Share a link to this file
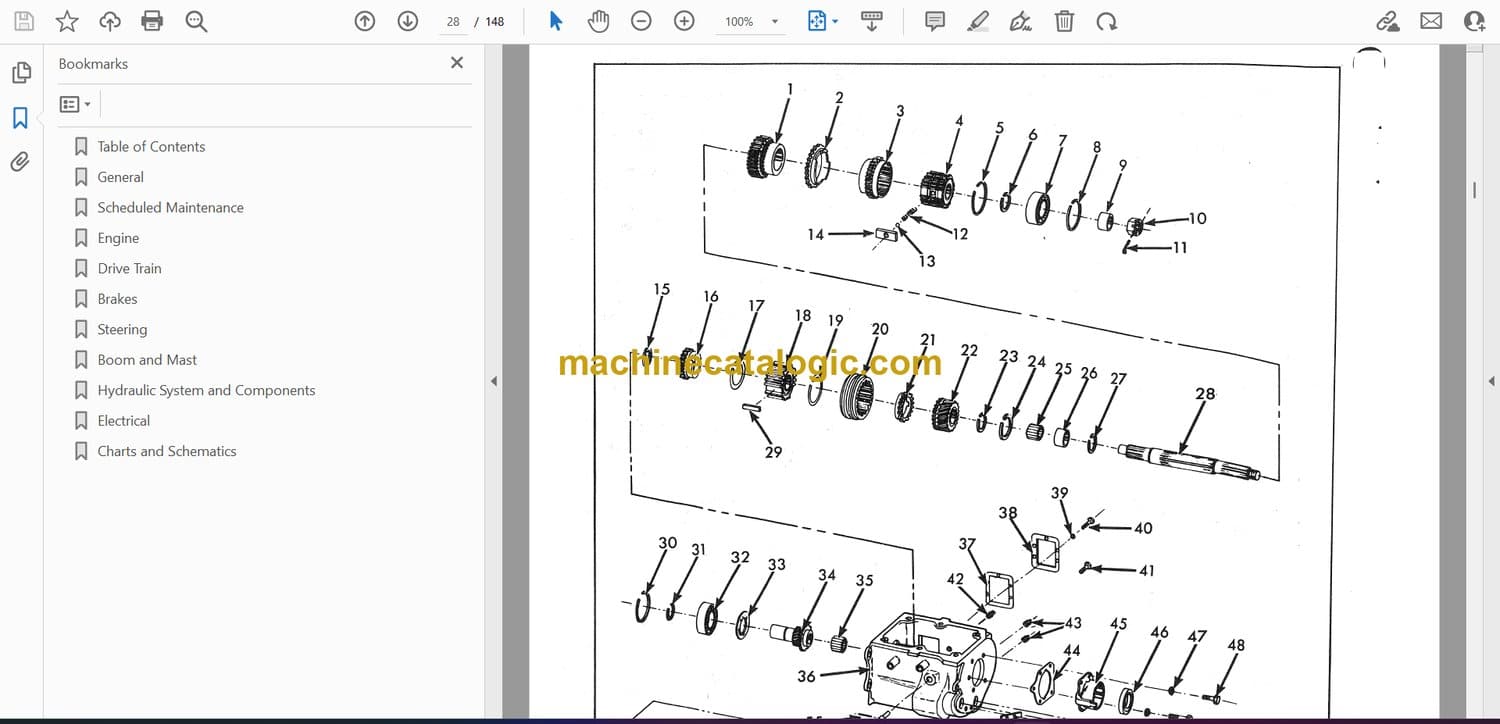 [x=1387, y=21]
